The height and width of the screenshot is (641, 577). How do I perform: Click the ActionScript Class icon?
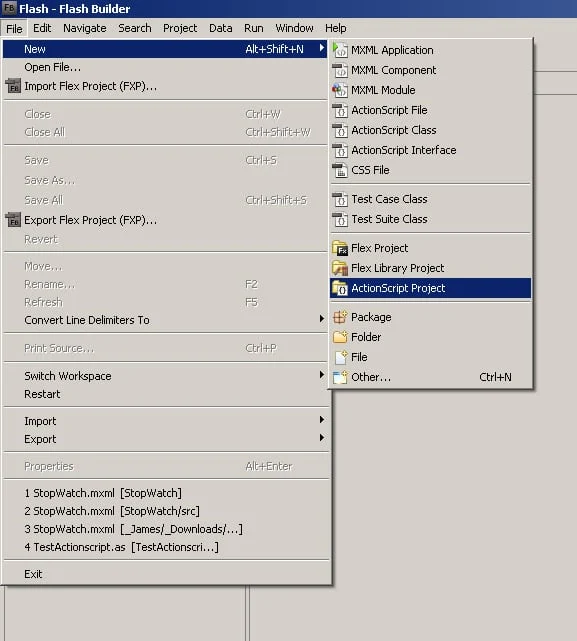click(340, 130)
